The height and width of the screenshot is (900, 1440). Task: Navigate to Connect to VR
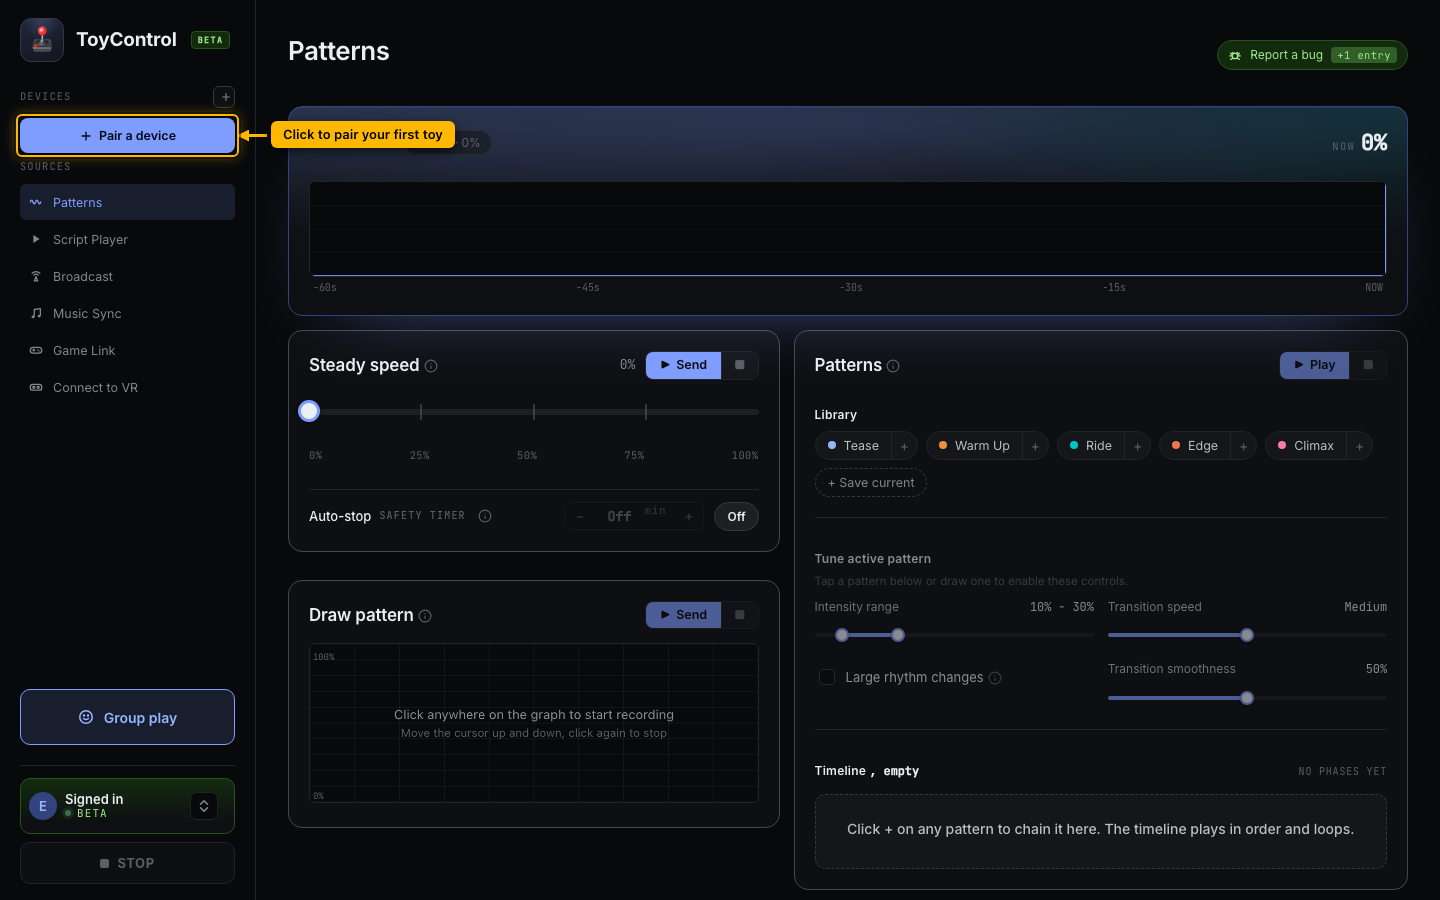(x=127, y=387)
